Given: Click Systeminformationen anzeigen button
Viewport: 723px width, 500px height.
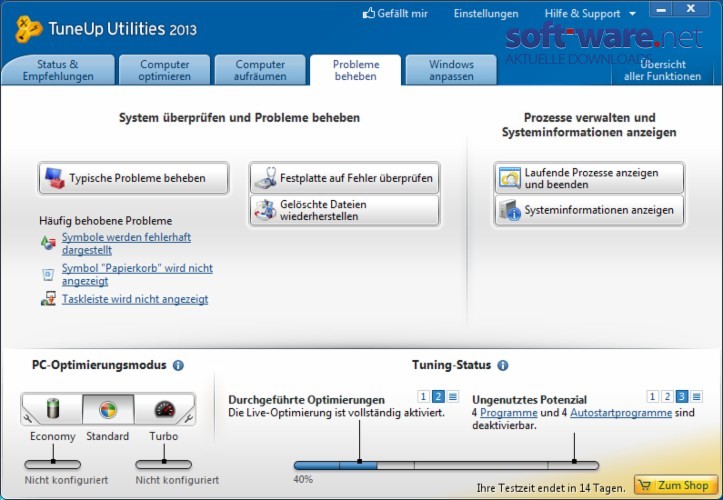Looking at the screenshot, I should click(589, 210).
